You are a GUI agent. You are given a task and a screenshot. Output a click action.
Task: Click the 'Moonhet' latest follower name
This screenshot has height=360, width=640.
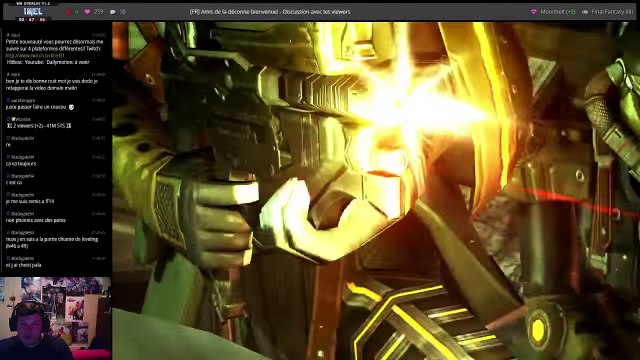pos(552,12)
